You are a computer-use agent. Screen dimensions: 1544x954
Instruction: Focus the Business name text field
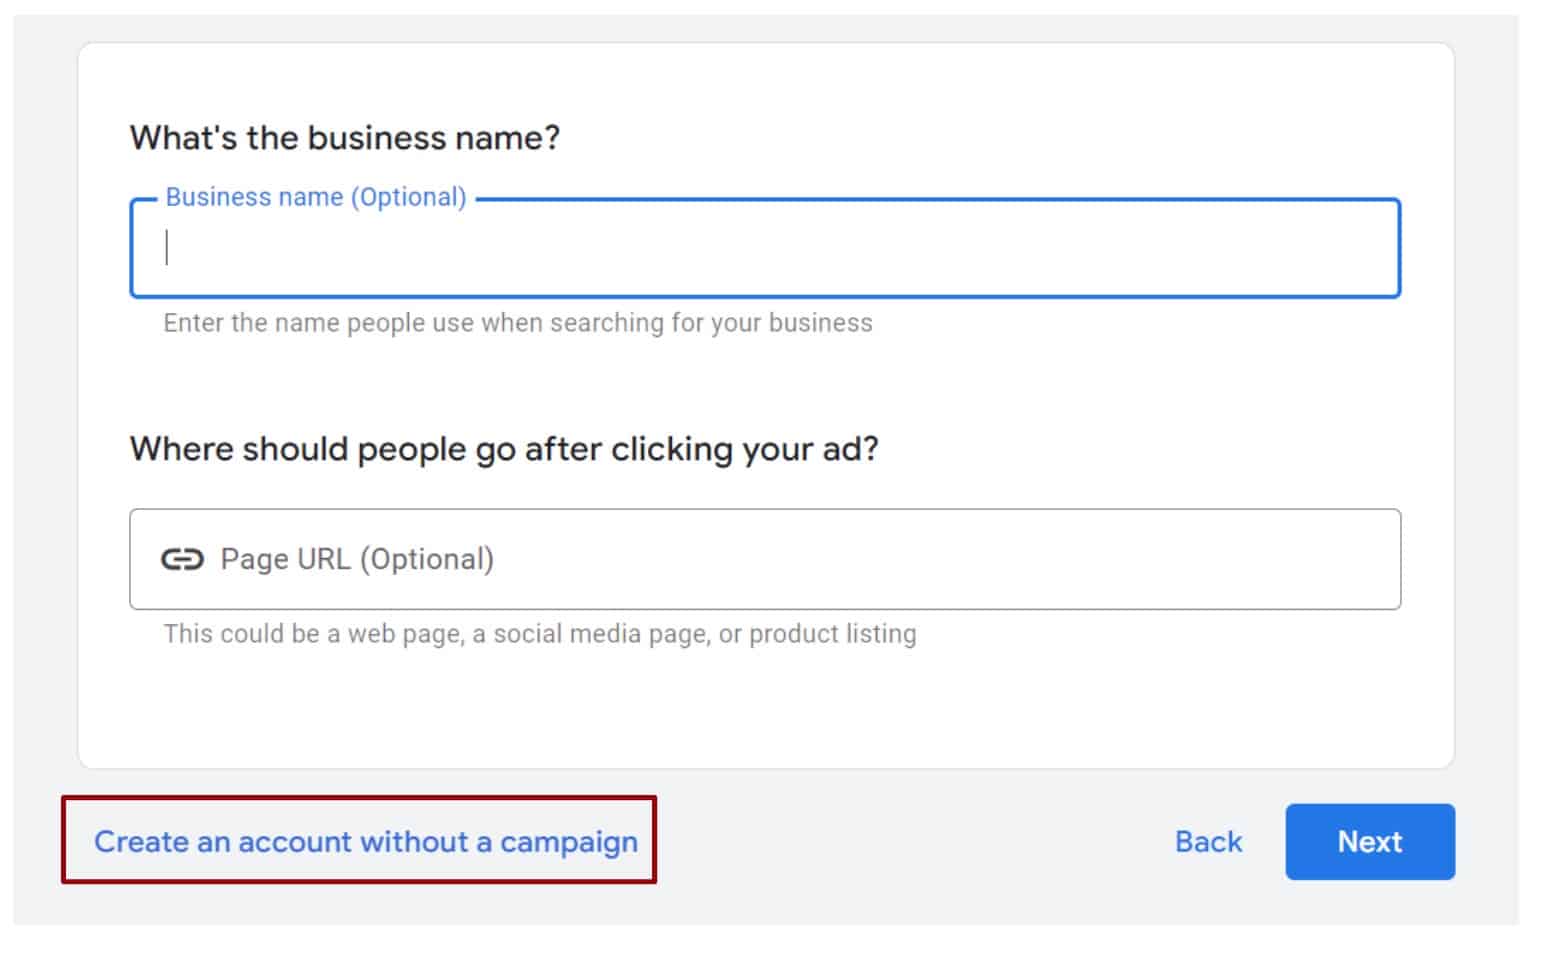(765, 248)
